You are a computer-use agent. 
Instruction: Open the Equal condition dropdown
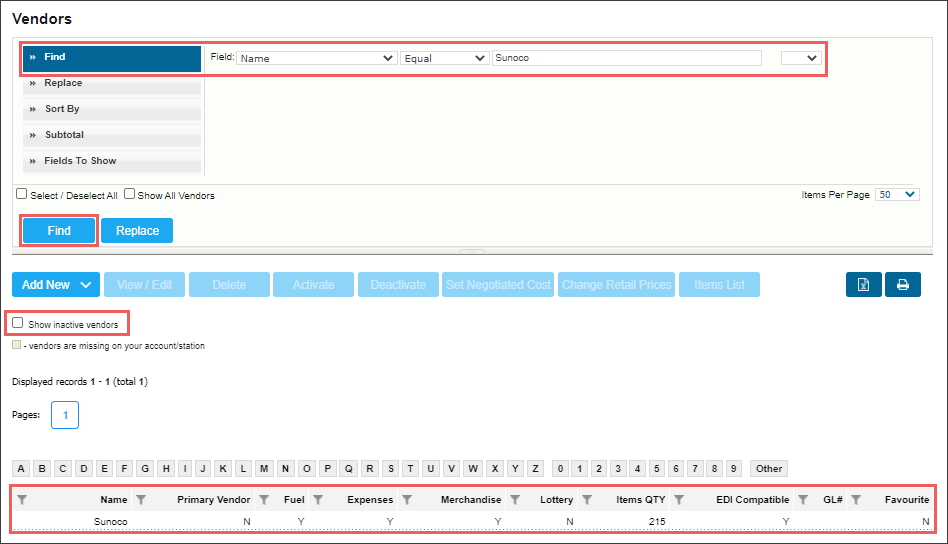coord(444,58)
